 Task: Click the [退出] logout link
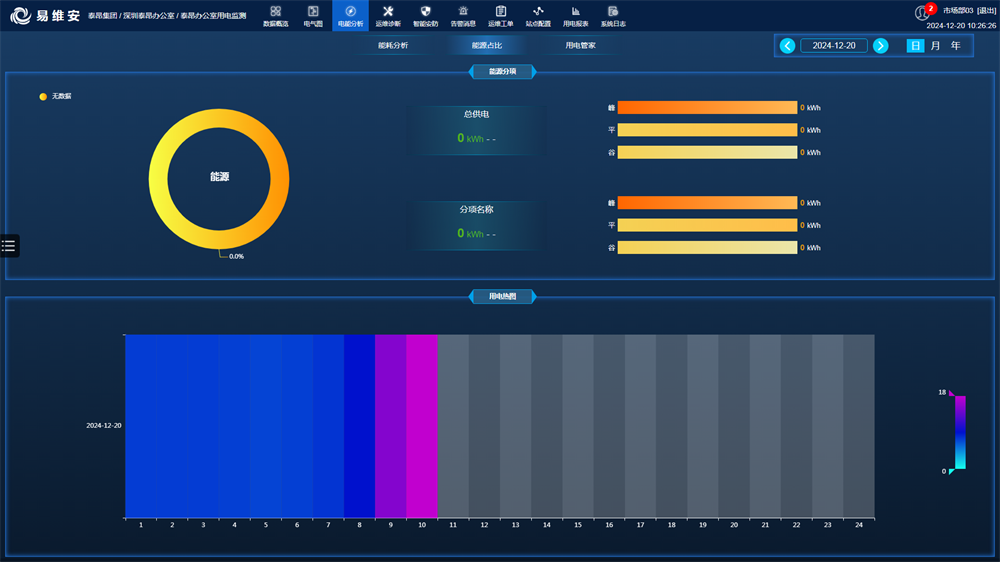(986, 10)
